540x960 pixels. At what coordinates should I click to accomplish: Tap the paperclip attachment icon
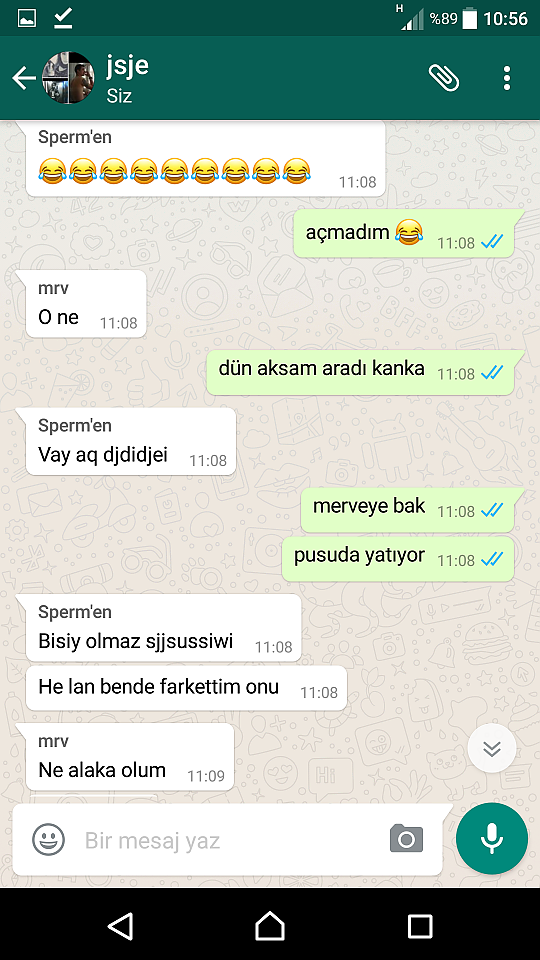pyautogui.click(x=443, y=78)
